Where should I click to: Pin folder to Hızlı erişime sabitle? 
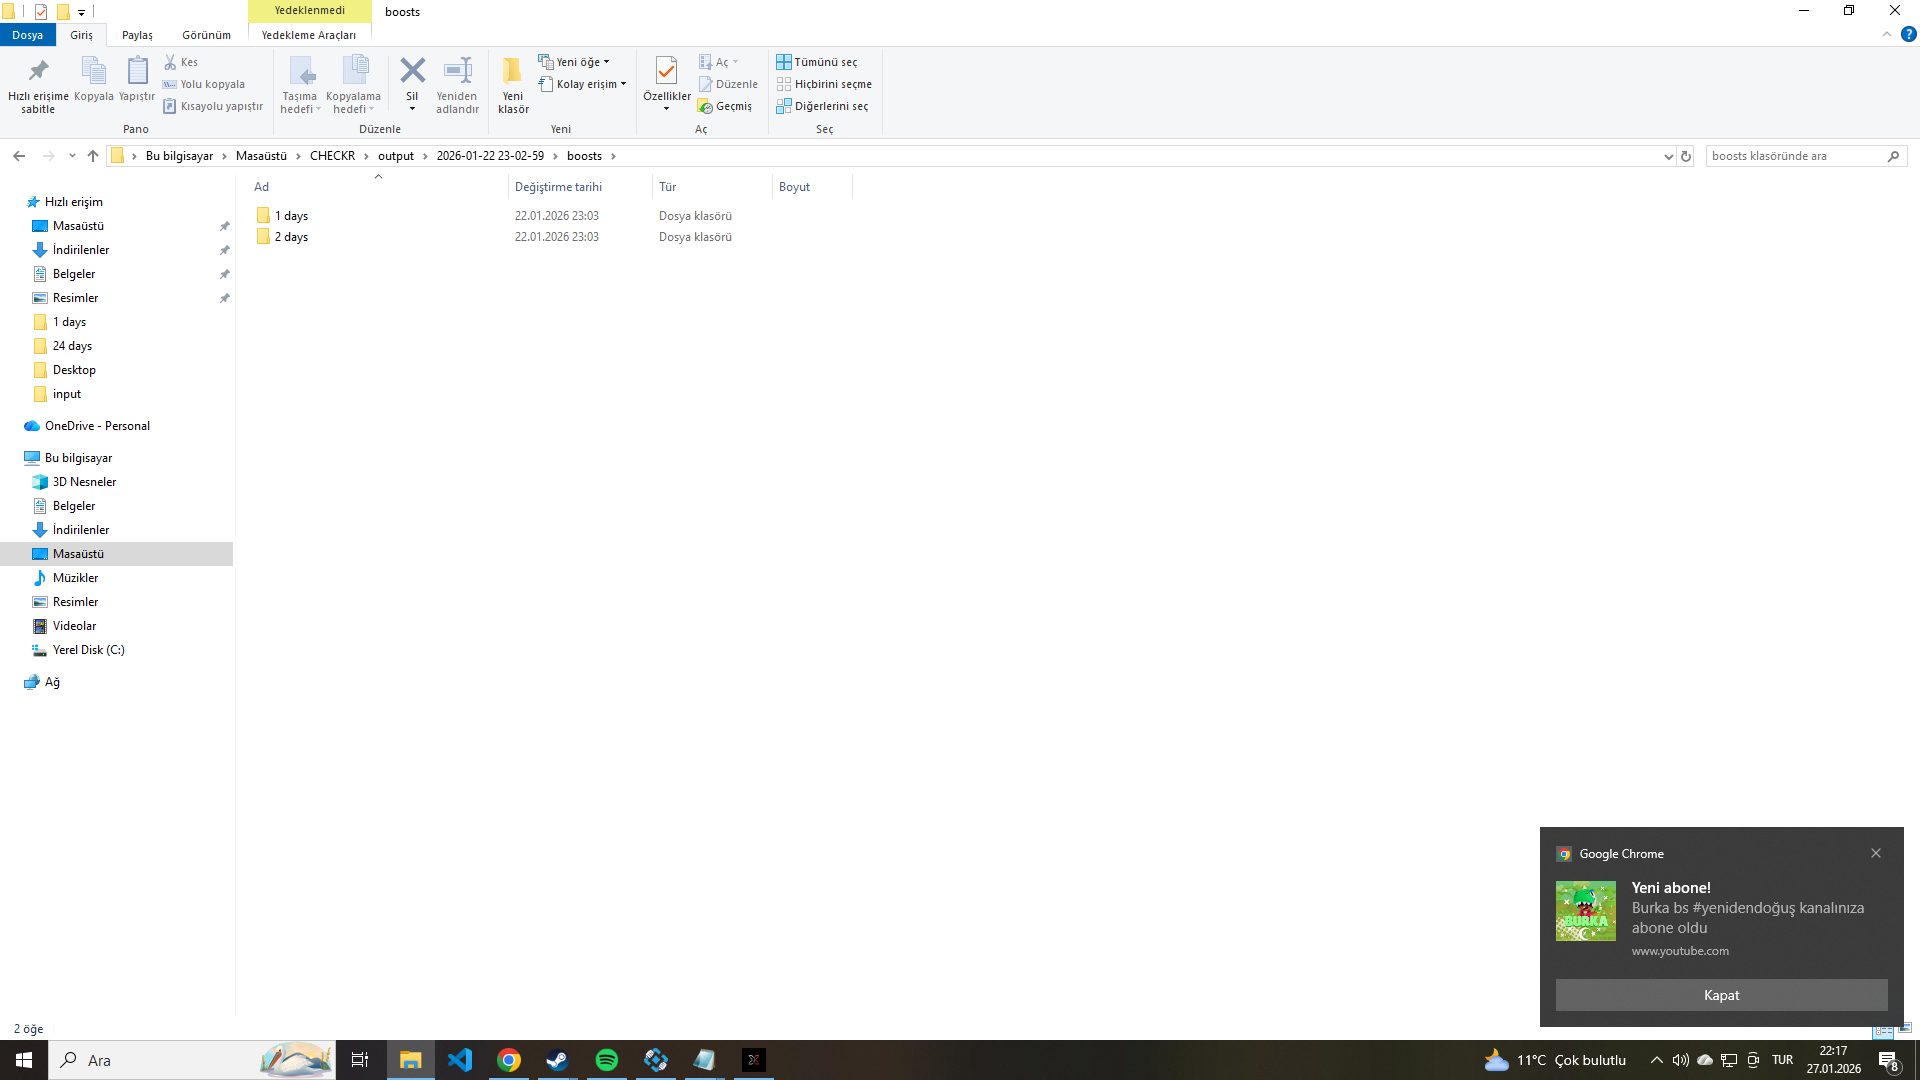pyautogui.click(x=38, y=85)
